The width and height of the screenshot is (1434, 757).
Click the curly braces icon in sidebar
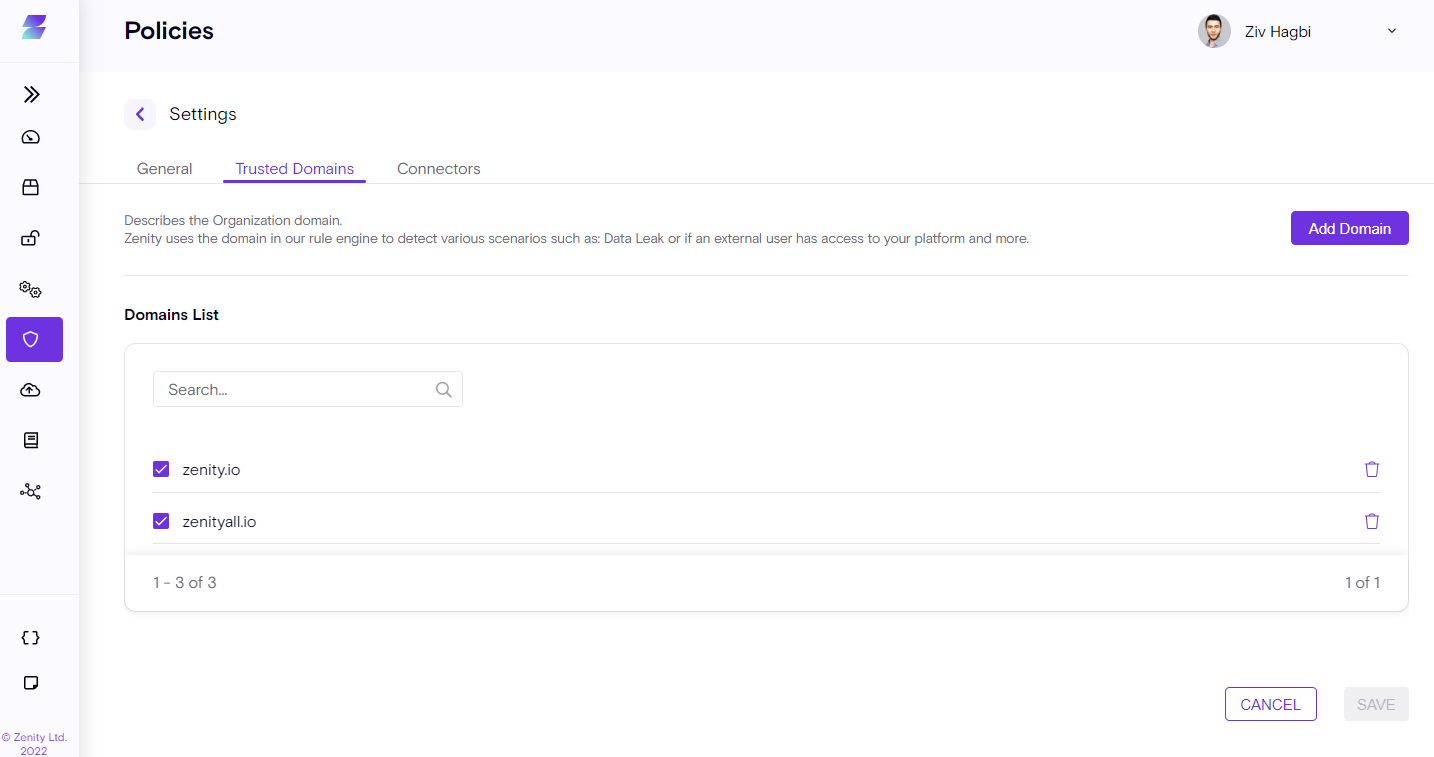point(31,638)
